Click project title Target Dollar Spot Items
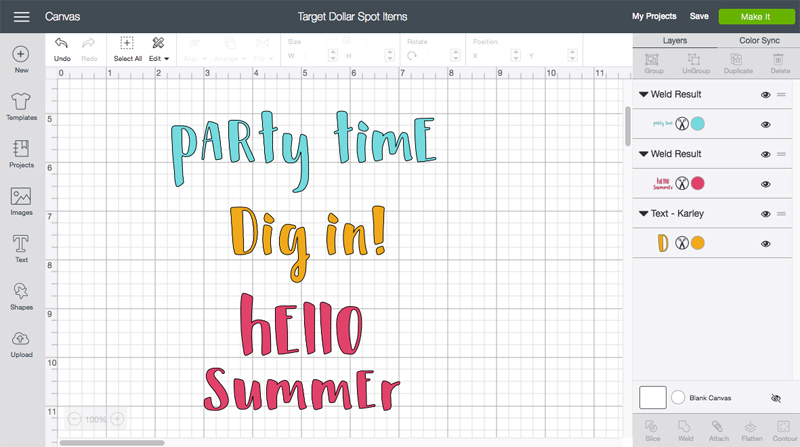 (353, 17)
